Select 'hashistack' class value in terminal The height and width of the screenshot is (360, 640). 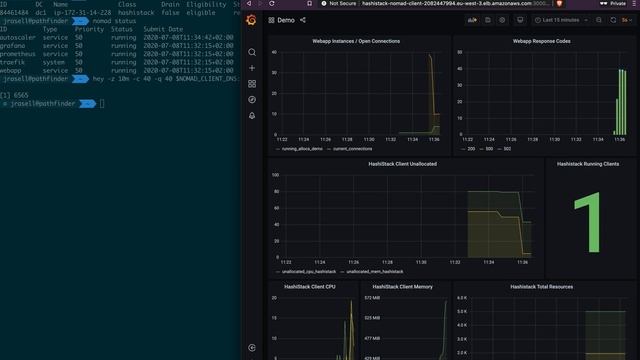[x=136, y=13]
